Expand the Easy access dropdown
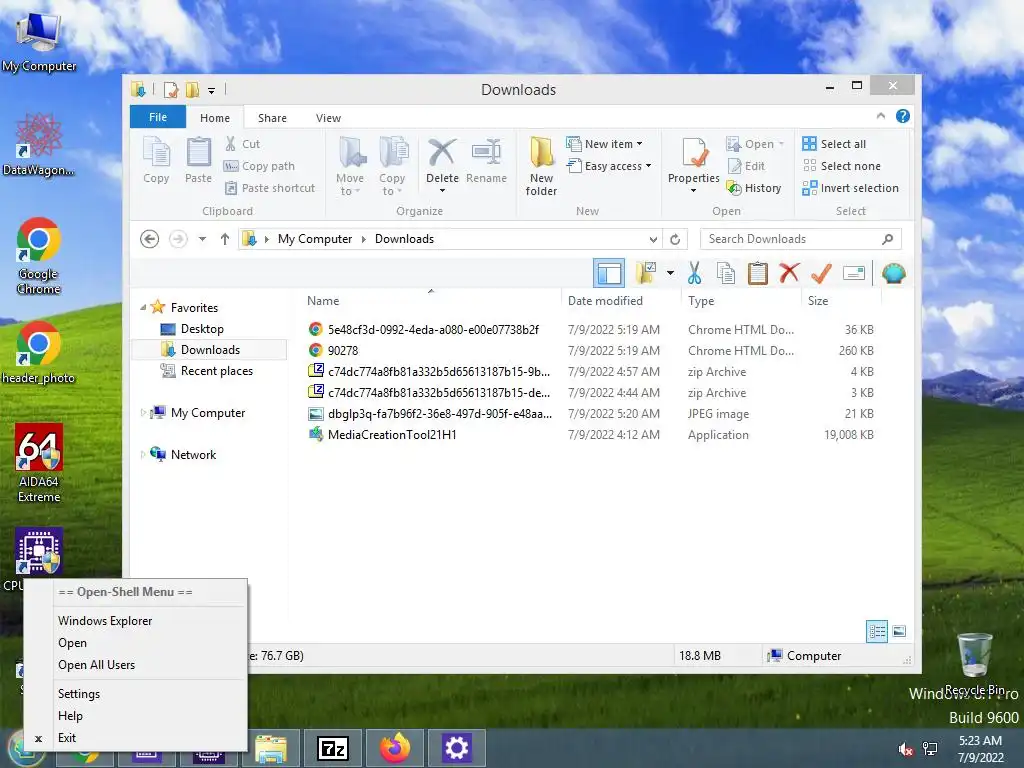The width and height of the screenshot is (1024, 768). [648, 166]
